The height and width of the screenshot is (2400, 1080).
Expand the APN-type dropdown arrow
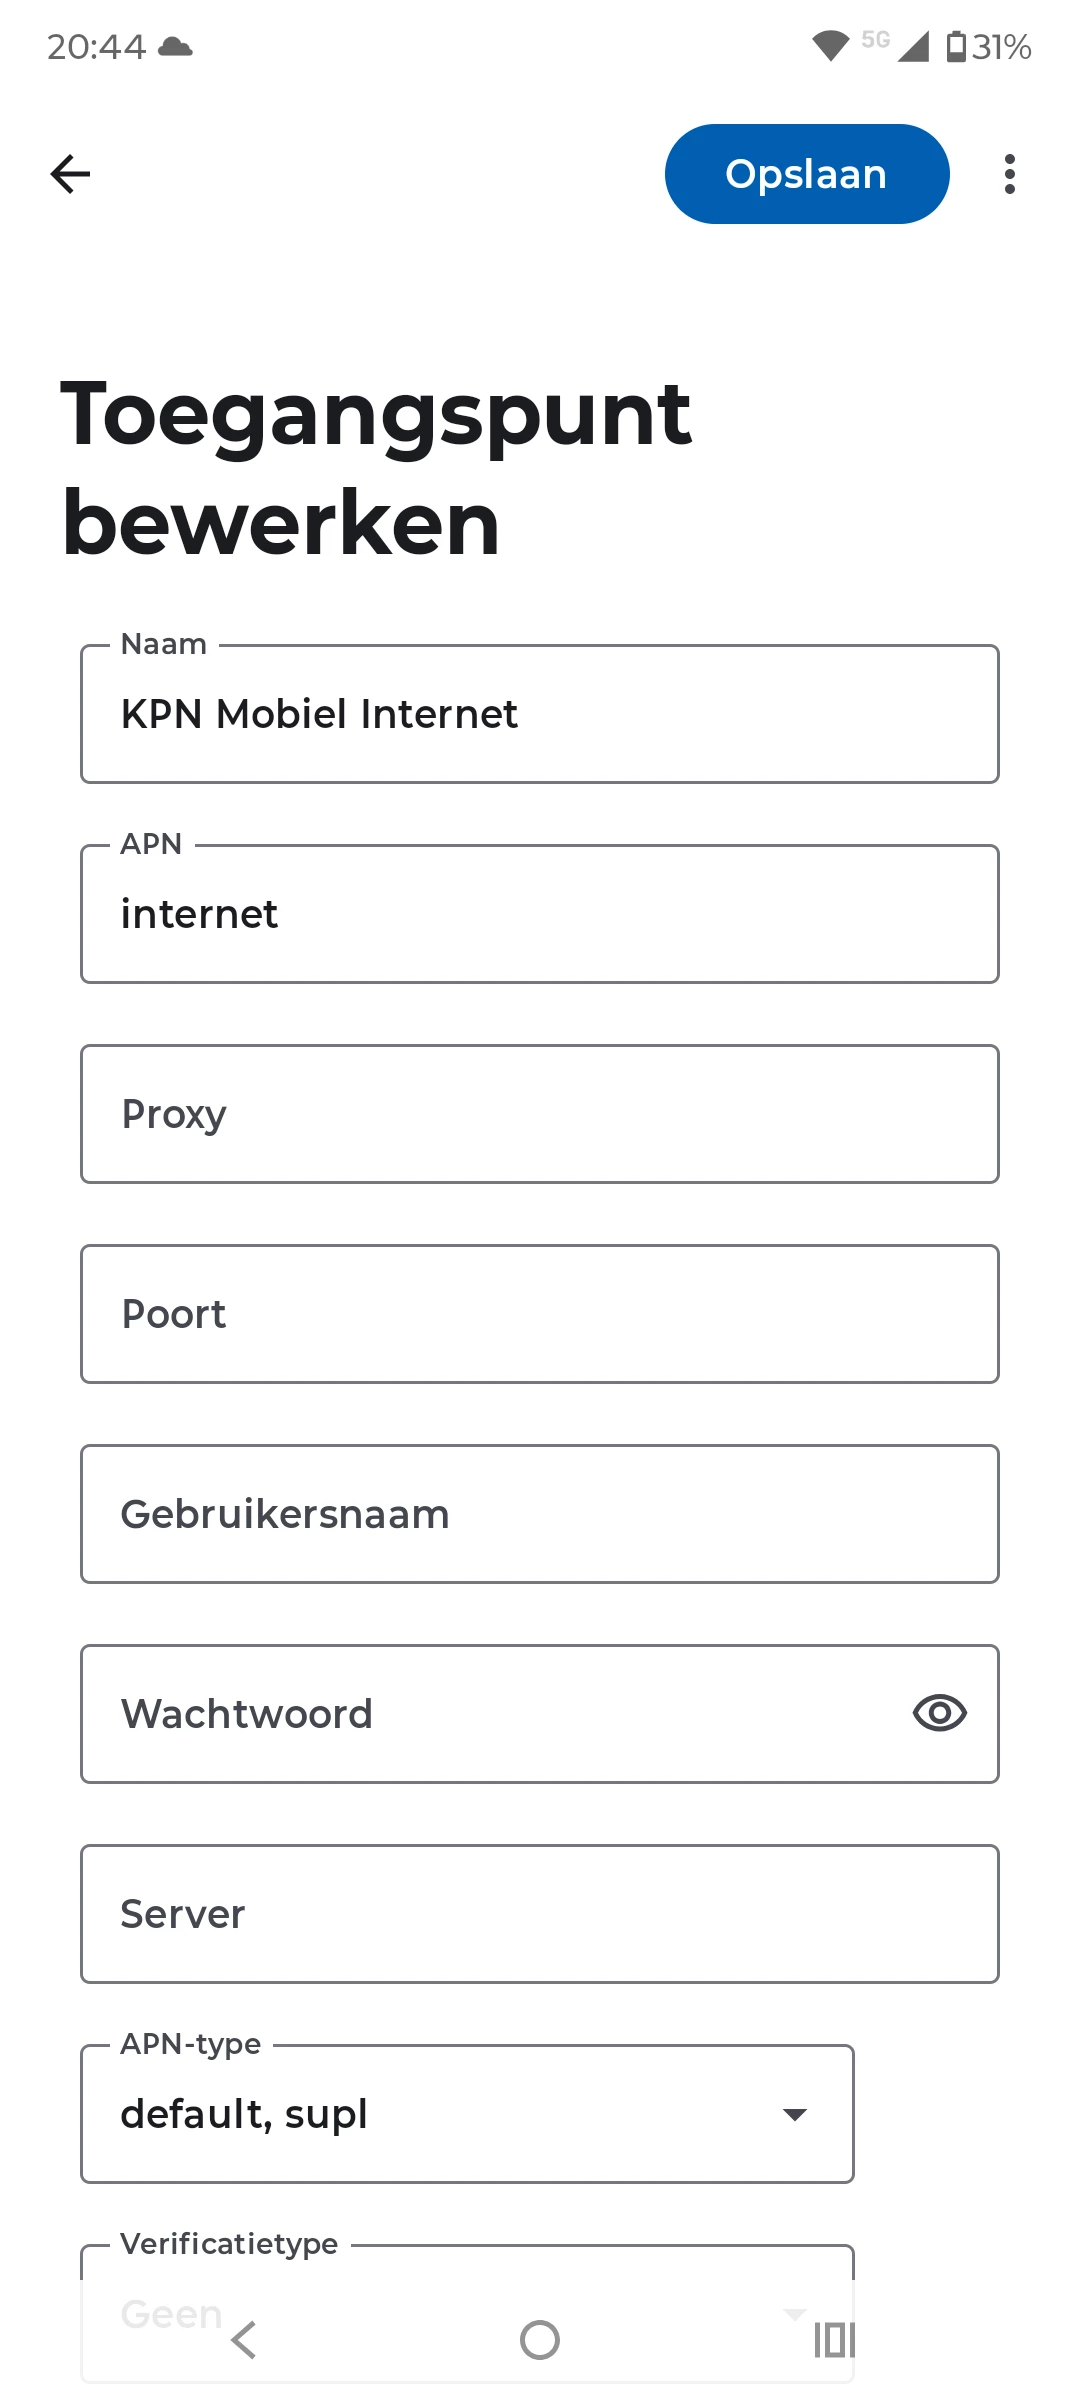(795, 2114)
